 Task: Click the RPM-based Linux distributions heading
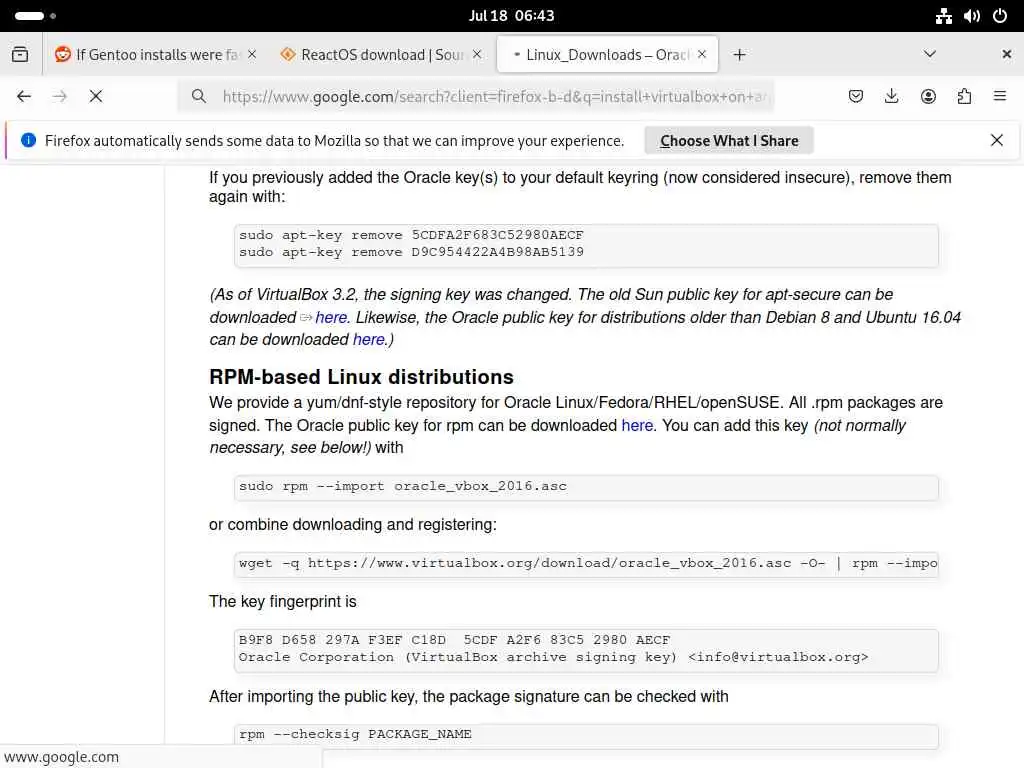tap(361, 377)
